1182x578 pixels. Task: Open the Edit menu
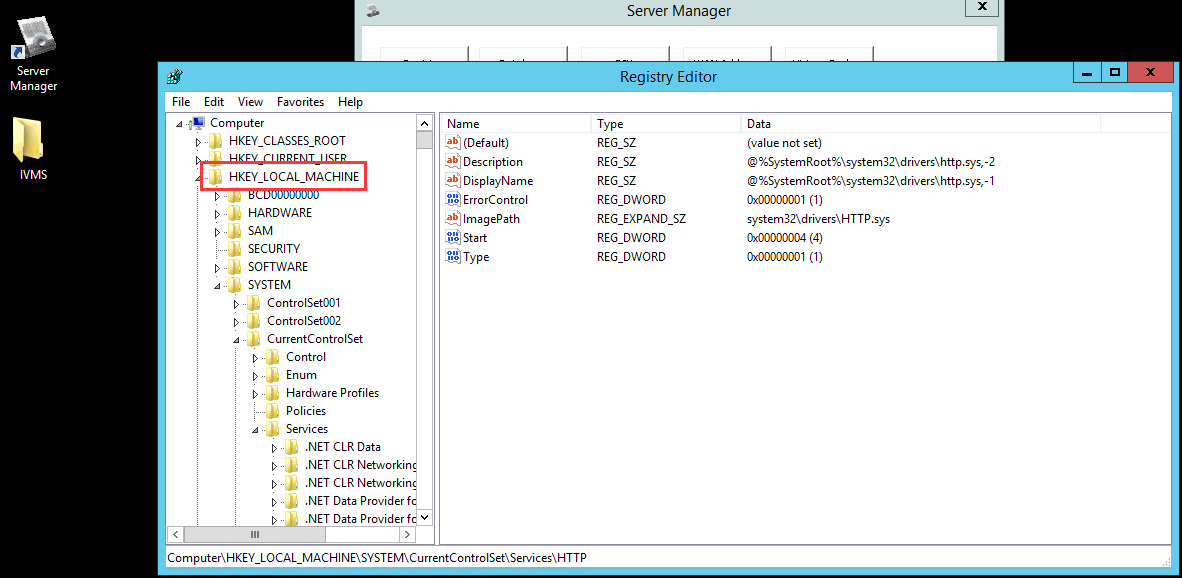214,102
